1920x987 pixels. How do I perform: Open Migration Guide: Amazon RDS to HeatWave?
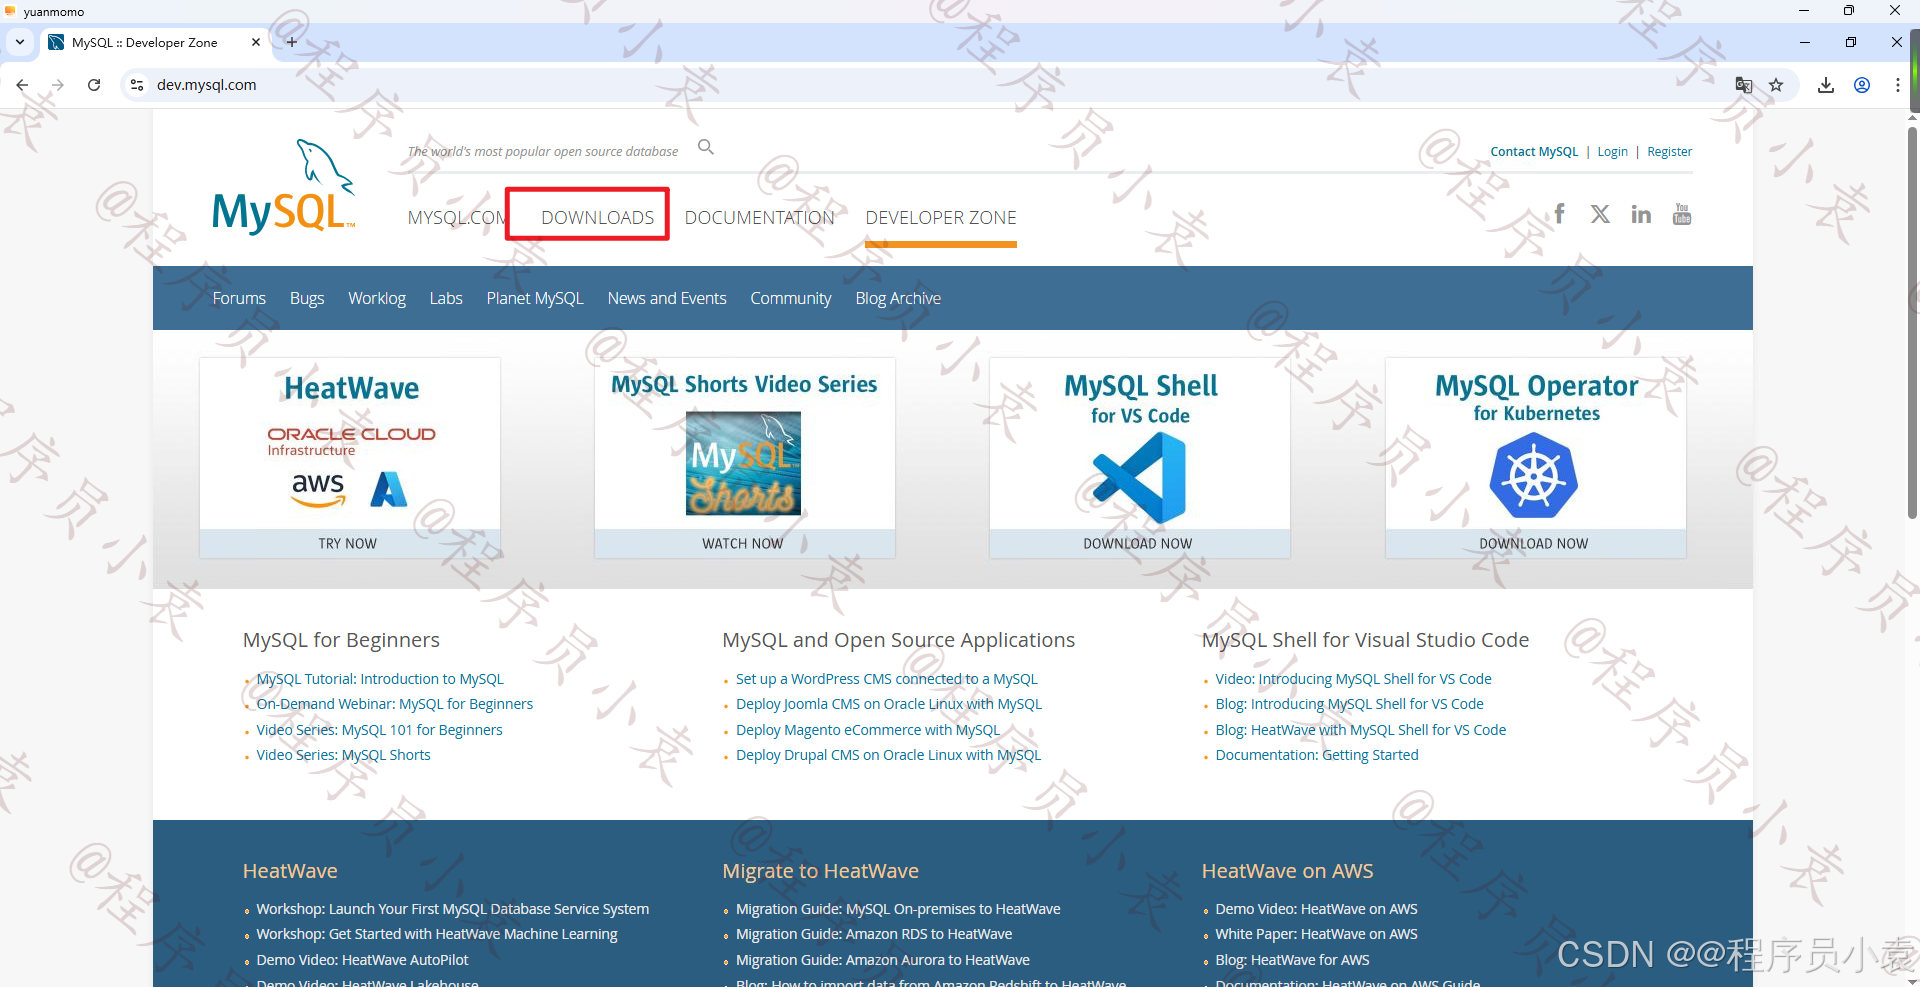click(874, 934)
